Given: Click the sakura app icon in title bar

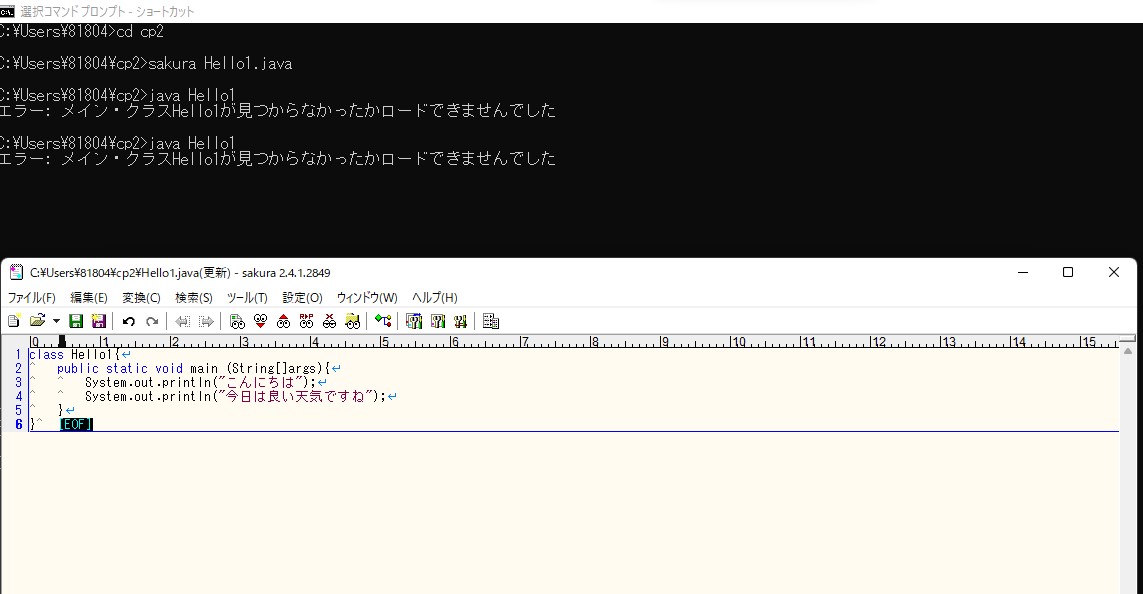Looking at the screenshot, I should tap(16, 273).
